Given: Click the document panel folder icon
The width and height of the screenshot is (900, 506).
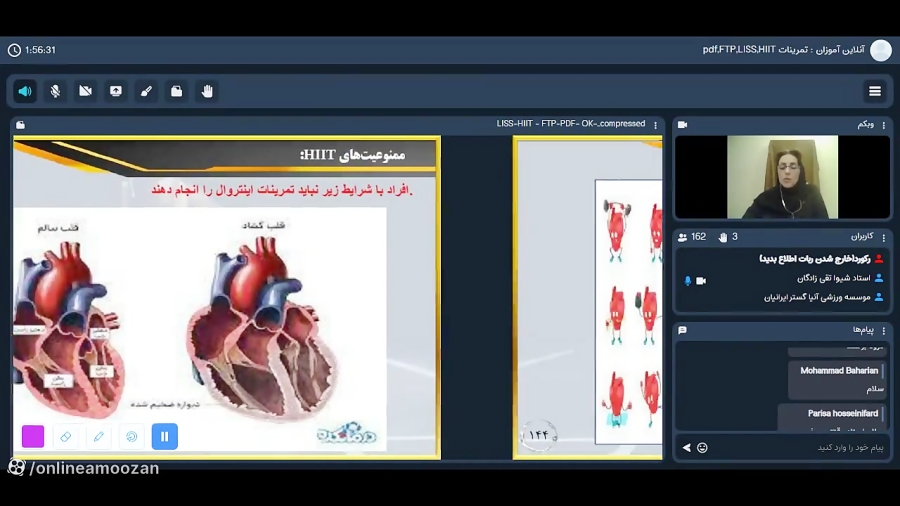Looking at the screenshot, I should 21,125.
